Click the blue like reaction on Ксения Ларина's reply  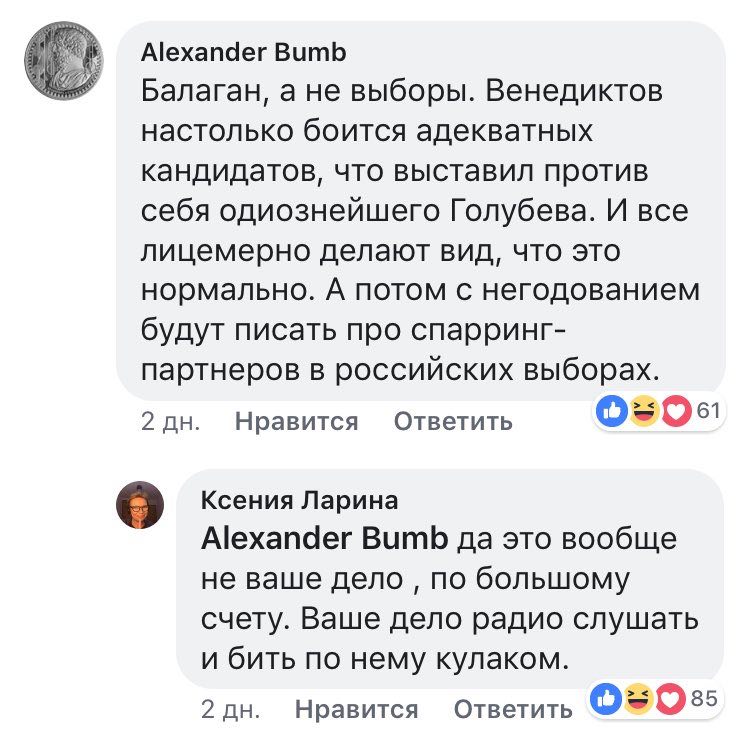click(x=607, y=698)
